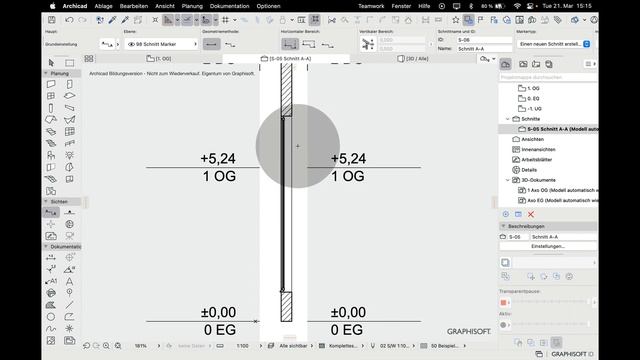Toggle the straight section line geometry method
The width and height of the screenshot is (640, 360).
pos(211,44)
